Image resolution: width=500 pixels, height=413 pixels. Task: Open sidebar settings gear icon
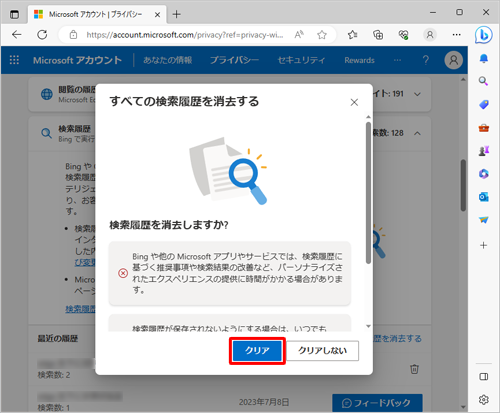tap(484, 399)
